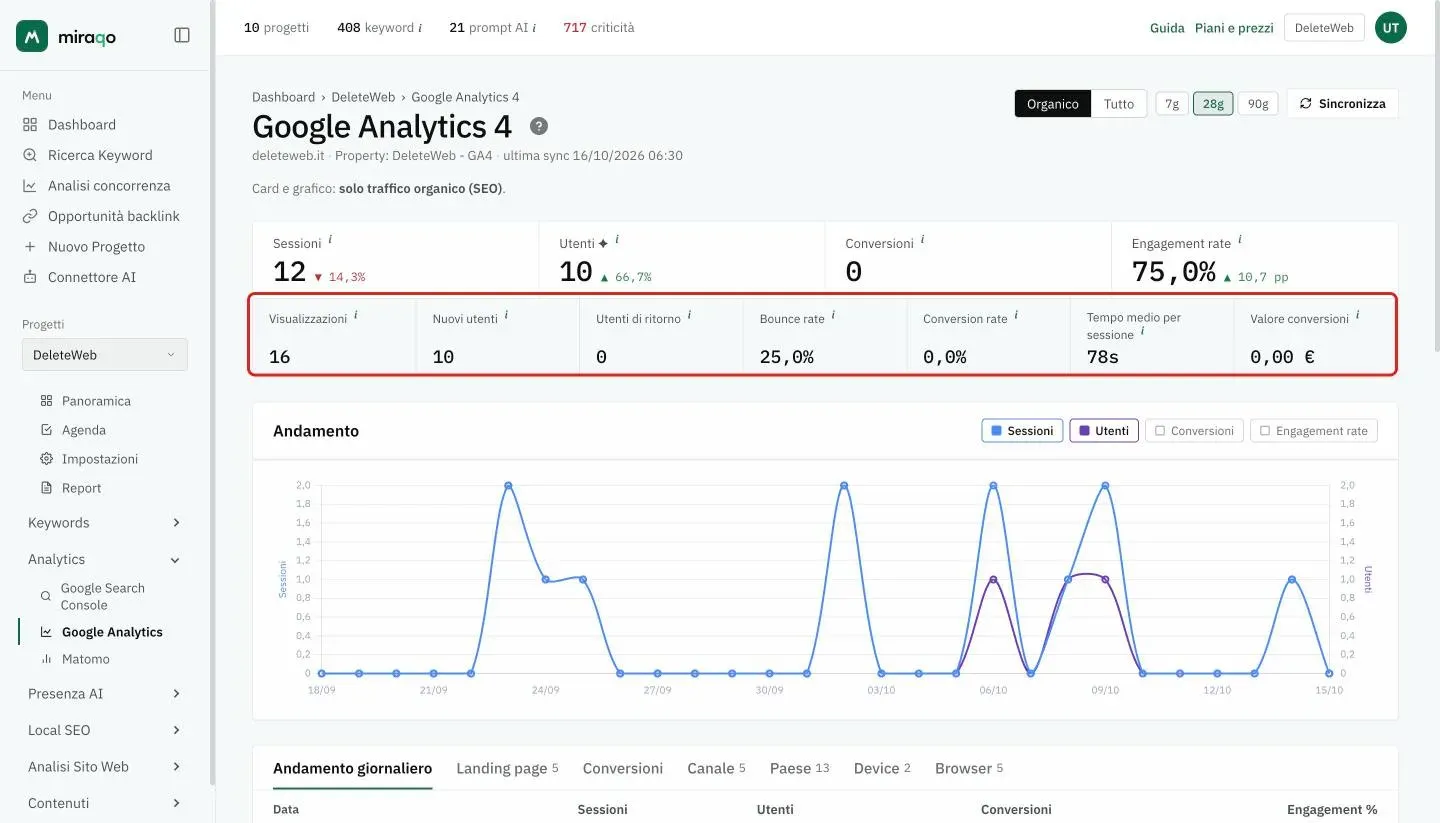Click the Sincronizza button
The height and width of the screenshot is (823, 1440).
point(1342,104)
